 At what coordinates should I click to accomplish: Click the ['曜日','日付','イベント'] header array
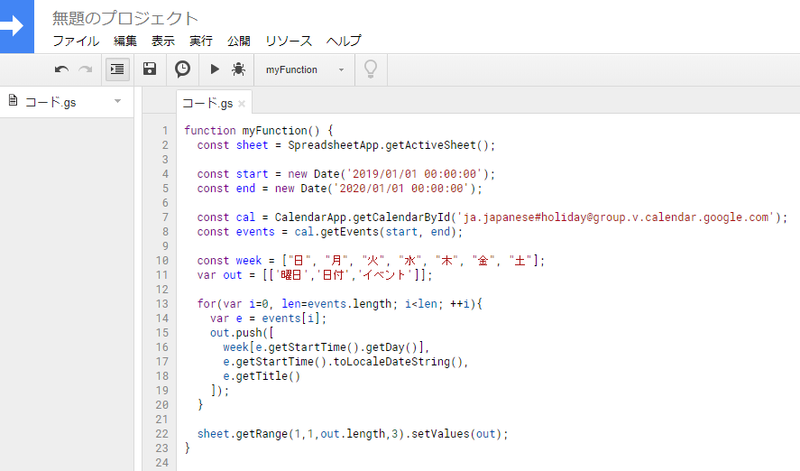click(x=344, y=275)
